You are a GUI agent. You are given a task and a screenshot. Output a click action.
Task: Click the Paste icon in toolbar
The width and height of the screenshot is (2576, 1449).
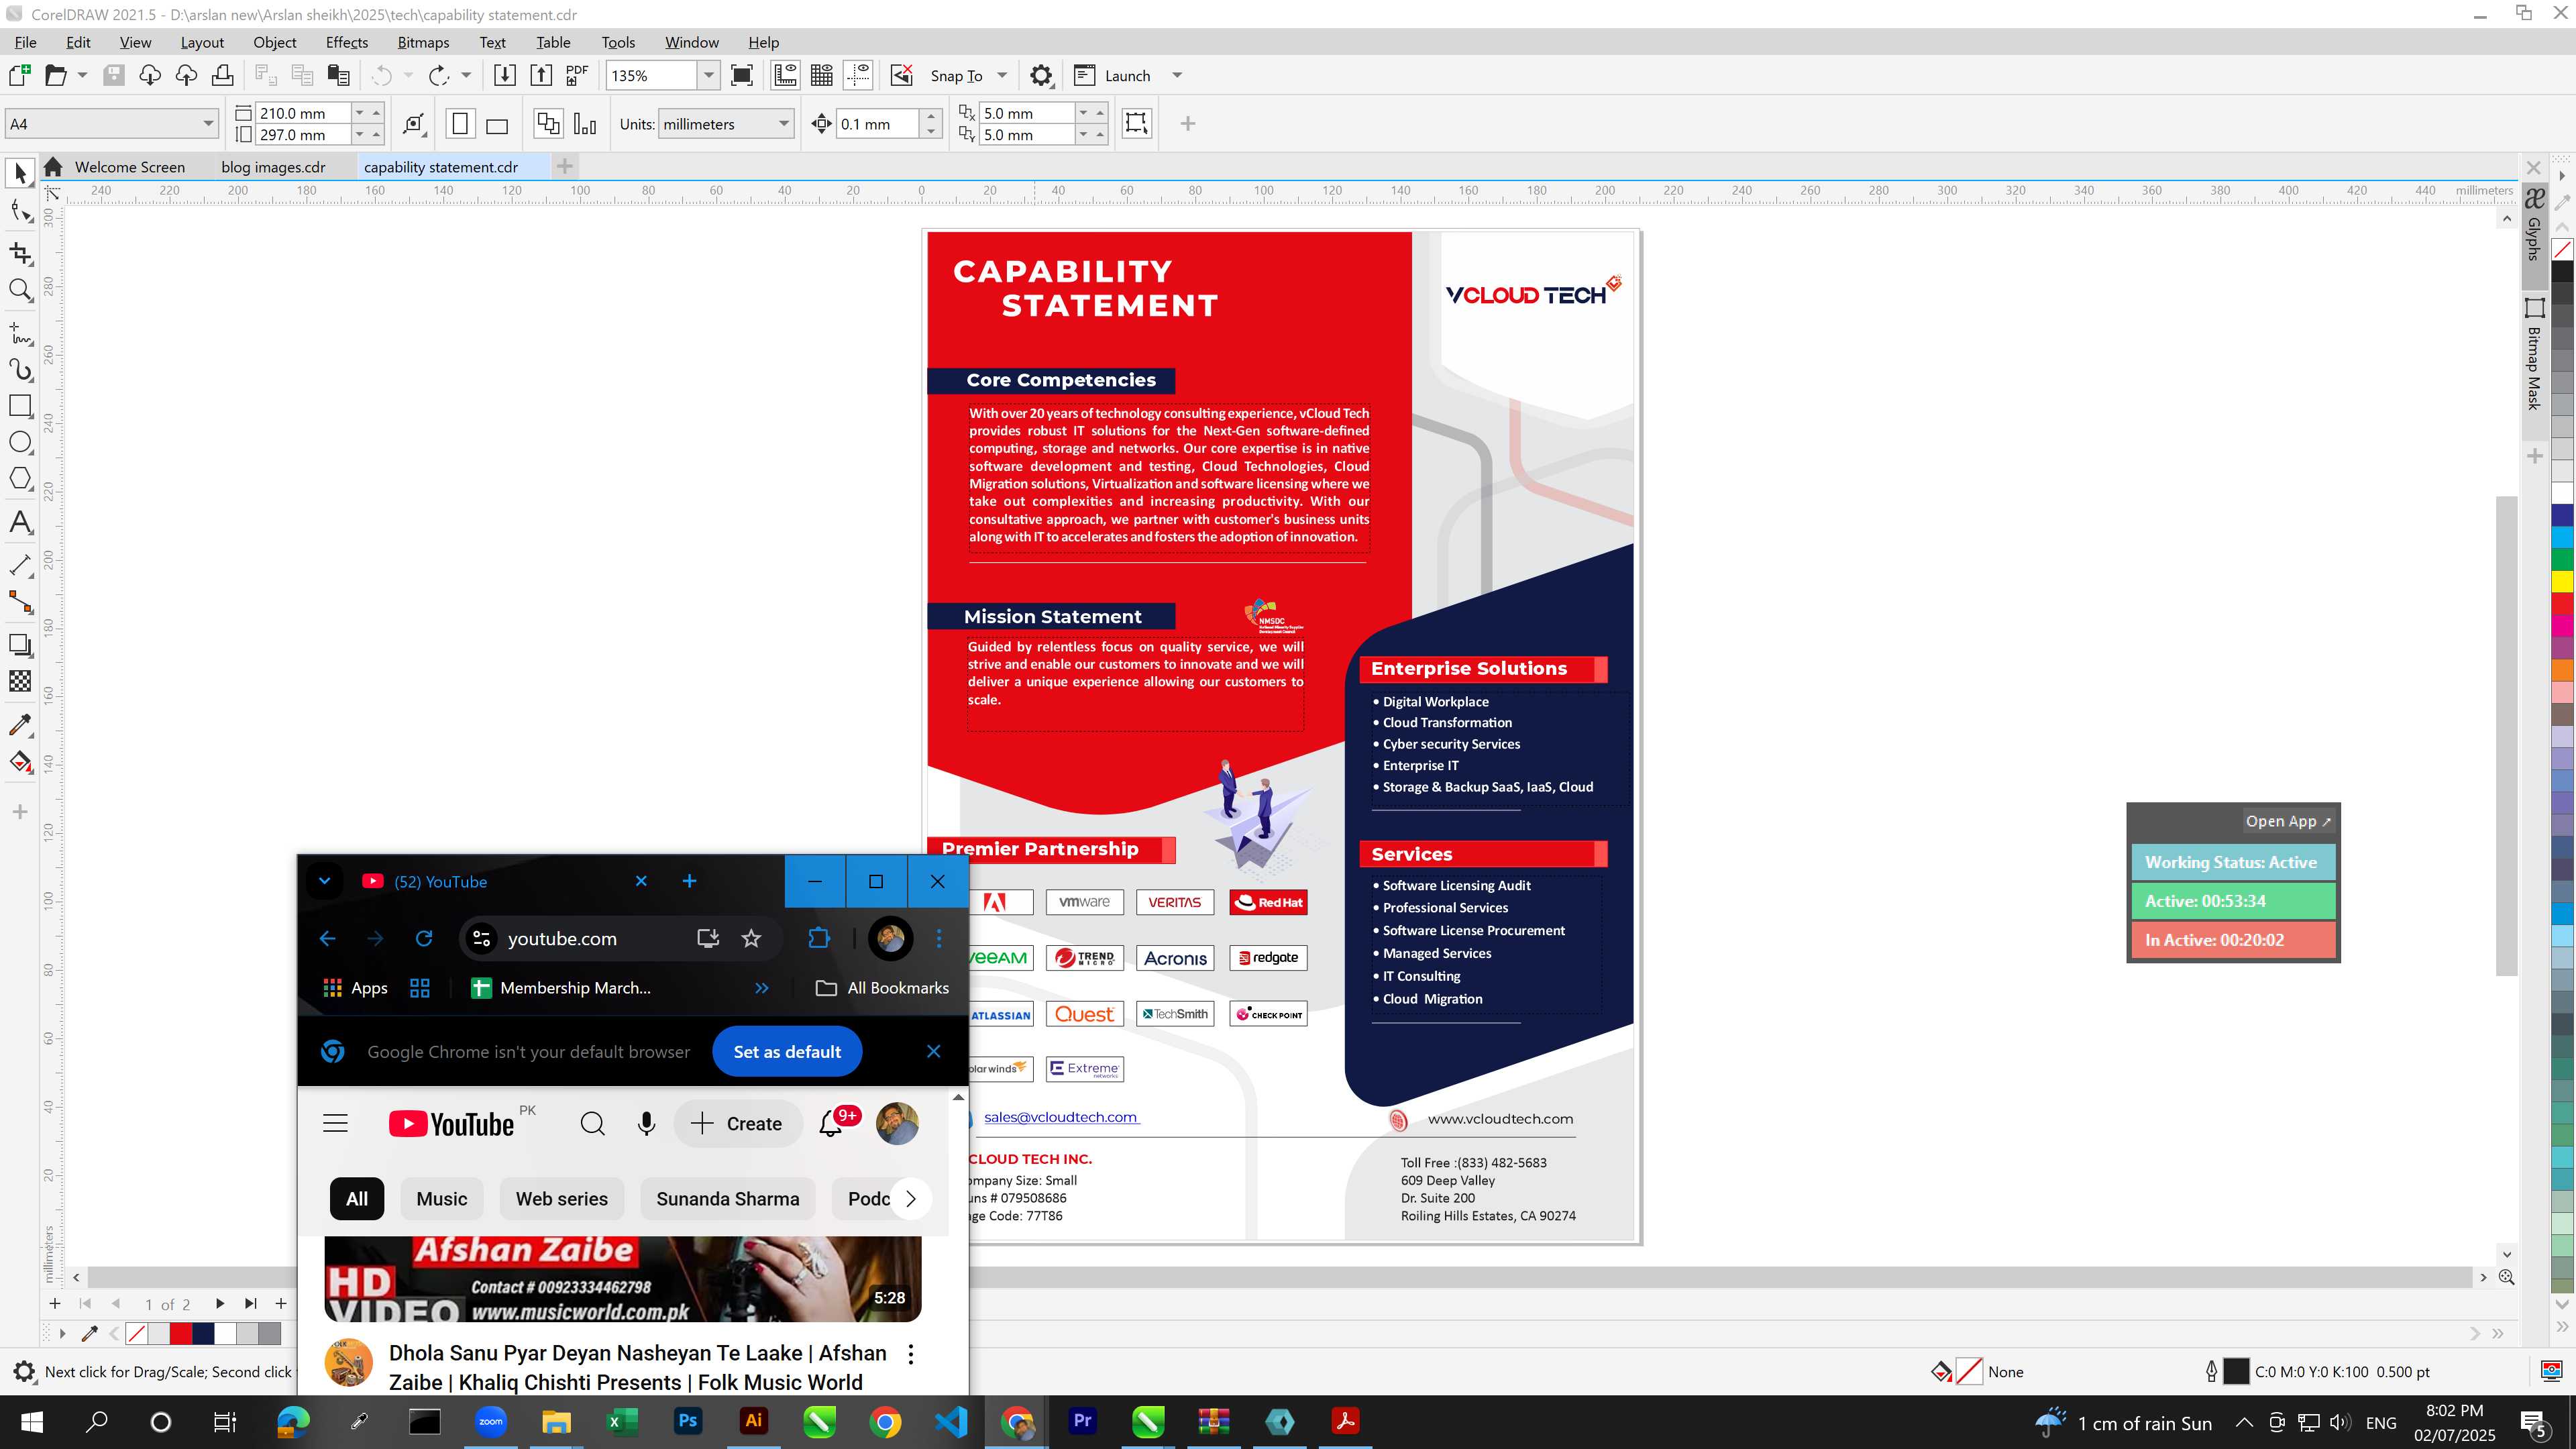(339, 75)
